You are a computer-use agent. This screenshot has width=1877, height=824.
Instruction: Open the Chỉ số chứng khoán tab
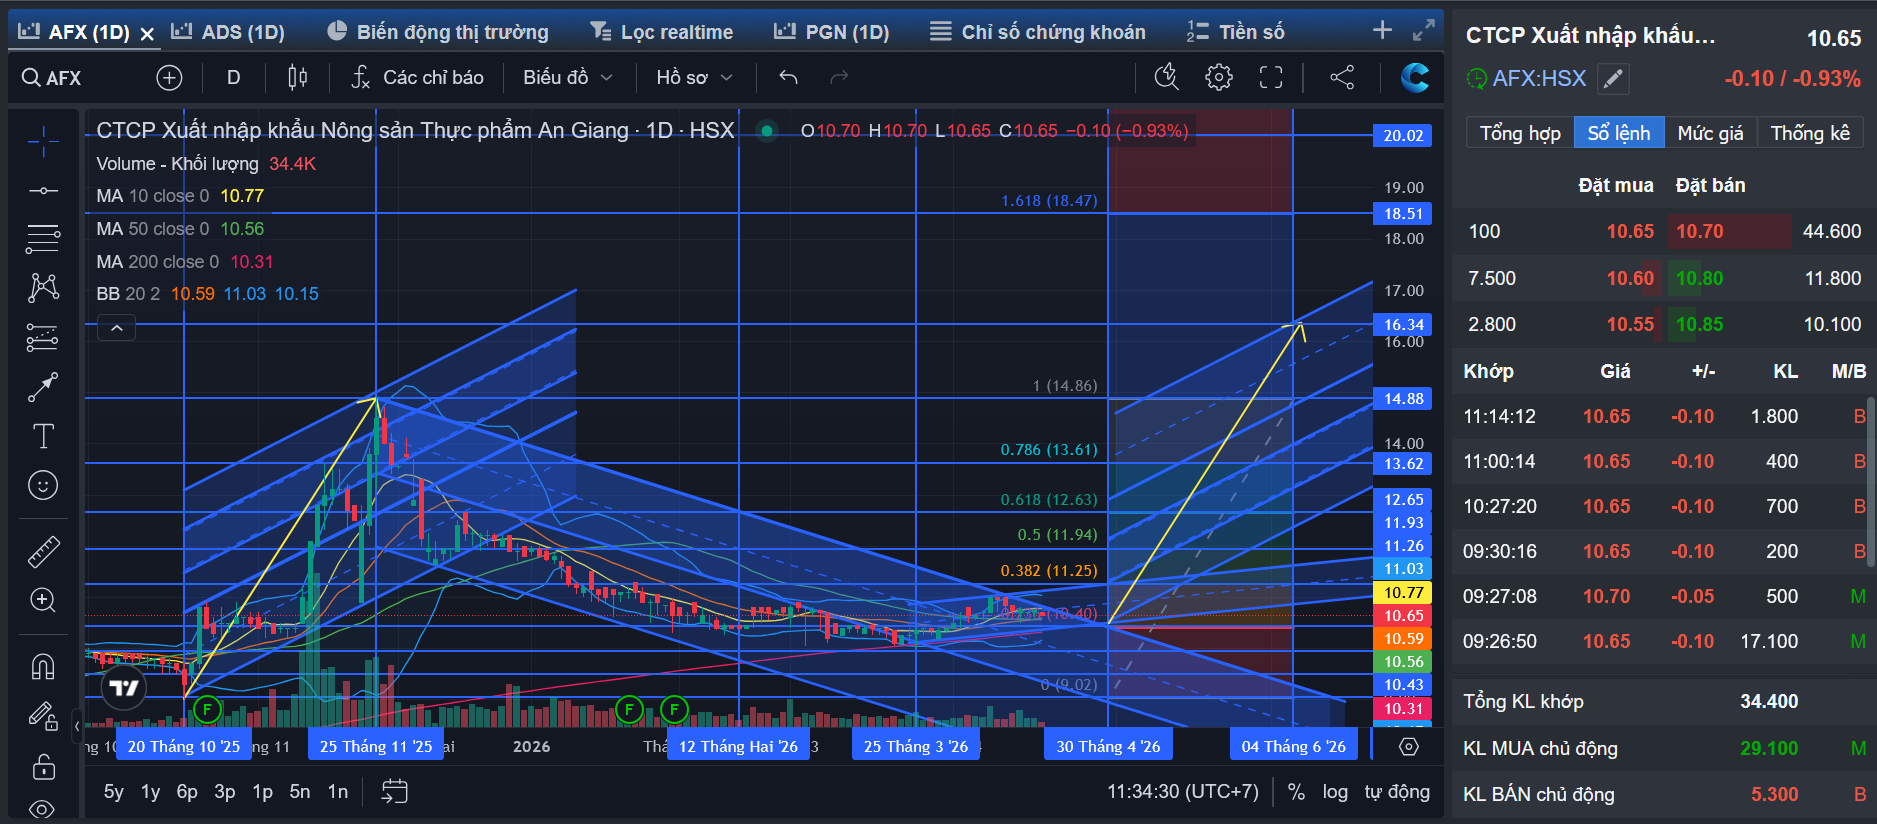(1038, 32)
